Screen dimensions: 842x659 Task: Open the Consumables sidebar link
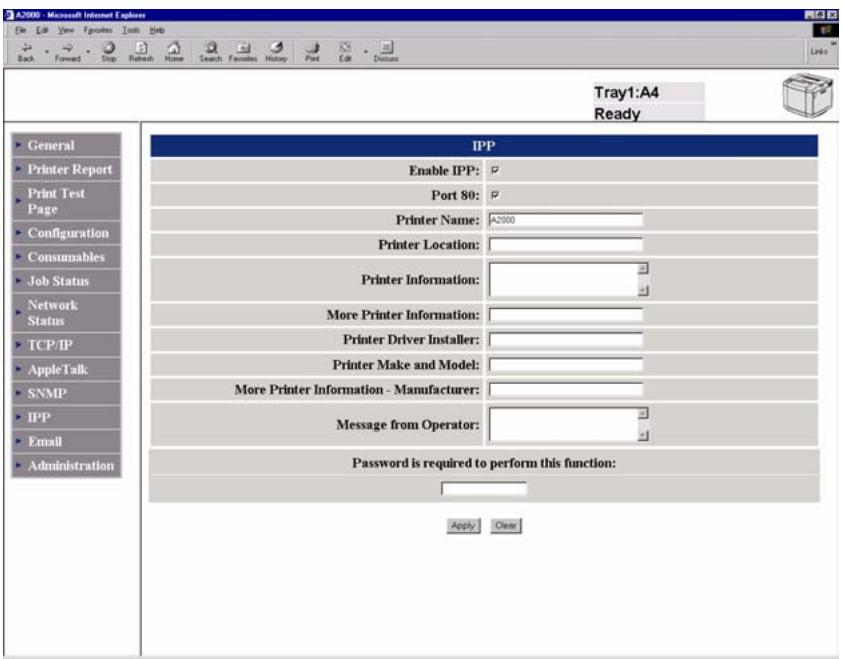coord(67,257)
